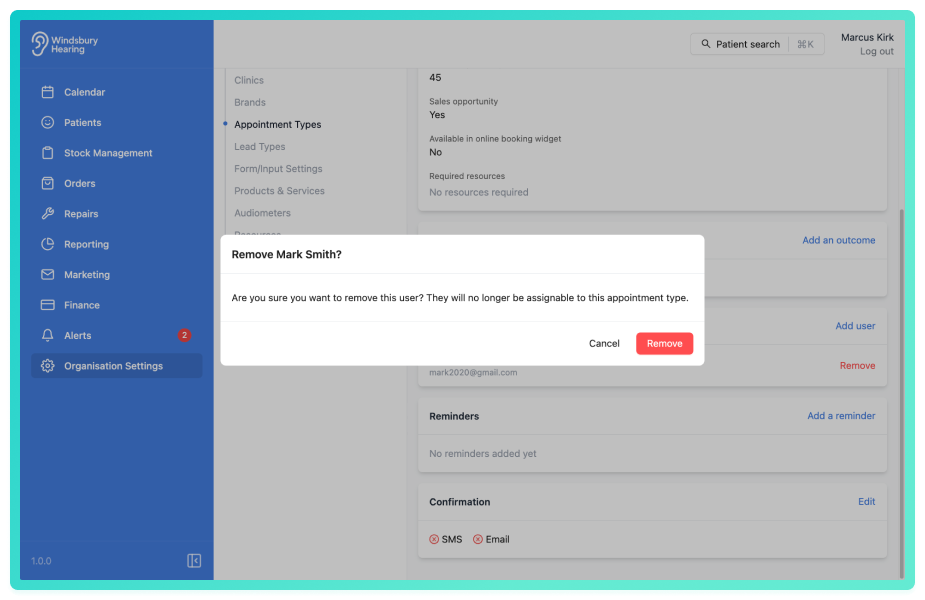Click the magnifier icon in Patient search
Viewport: 925px width, 600px height.
[706, 44]
